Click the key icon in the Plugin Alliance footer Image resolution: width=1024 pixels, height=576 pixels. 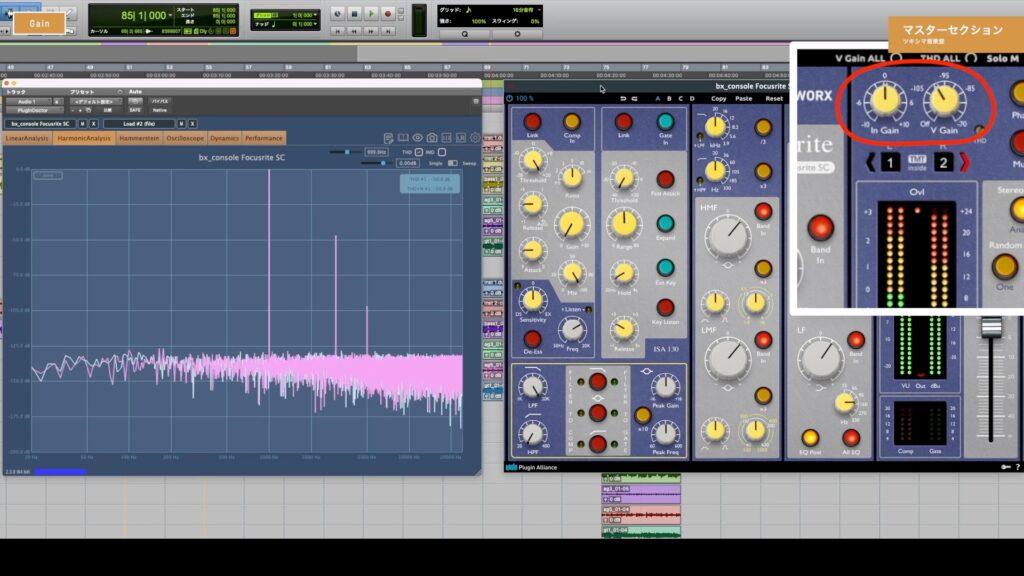pos(1006,467)
